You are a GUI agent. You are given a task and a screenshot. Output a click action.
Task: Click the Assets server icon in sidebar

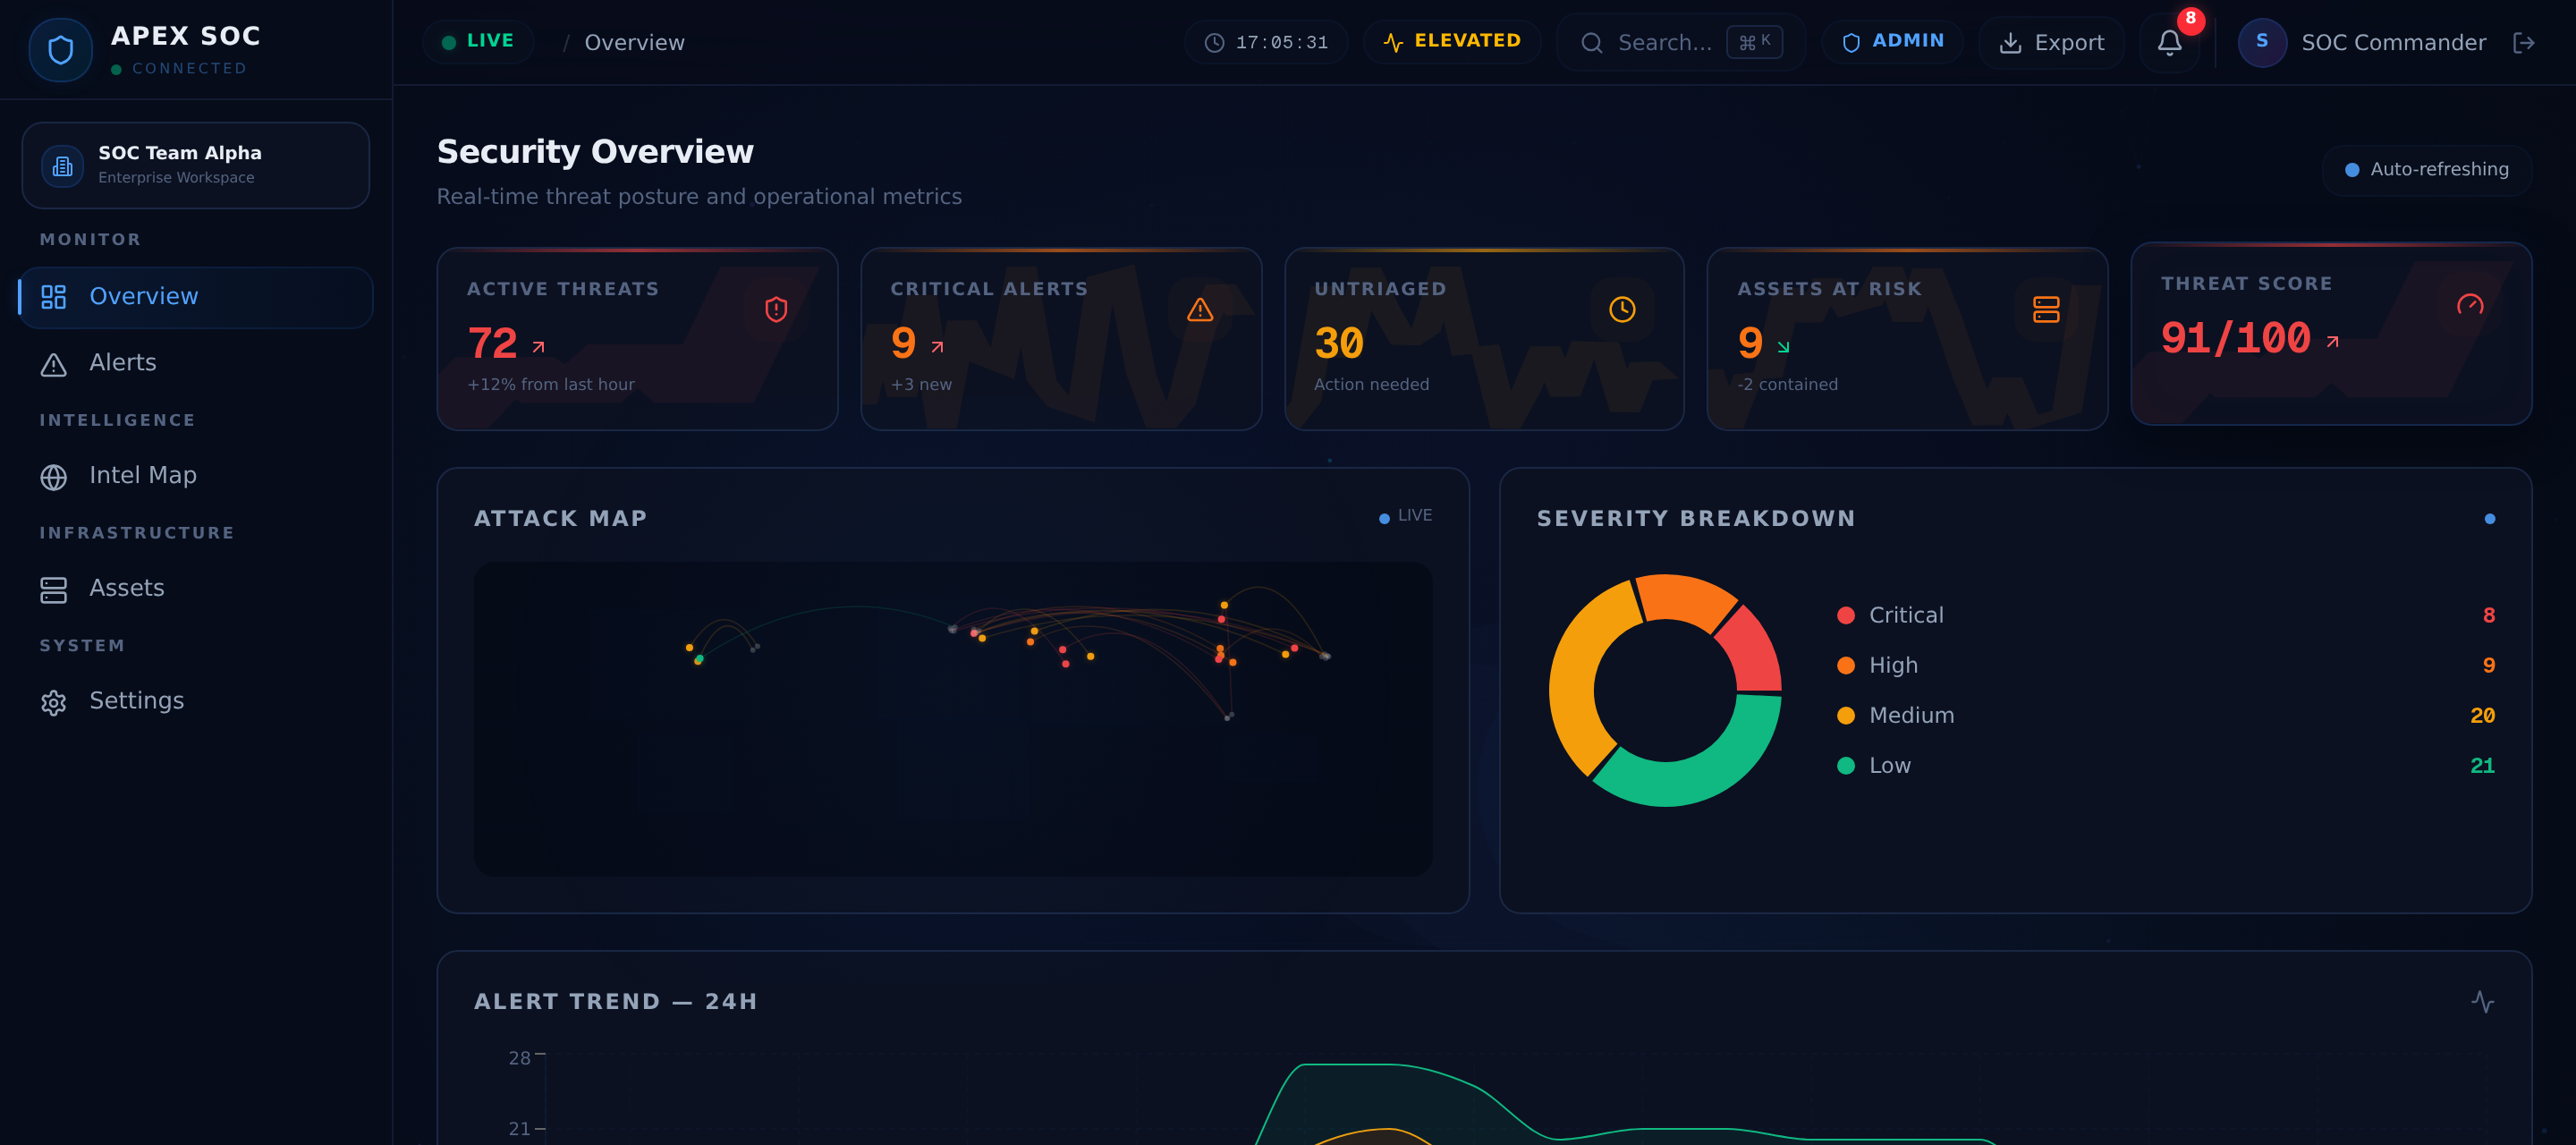54,590
